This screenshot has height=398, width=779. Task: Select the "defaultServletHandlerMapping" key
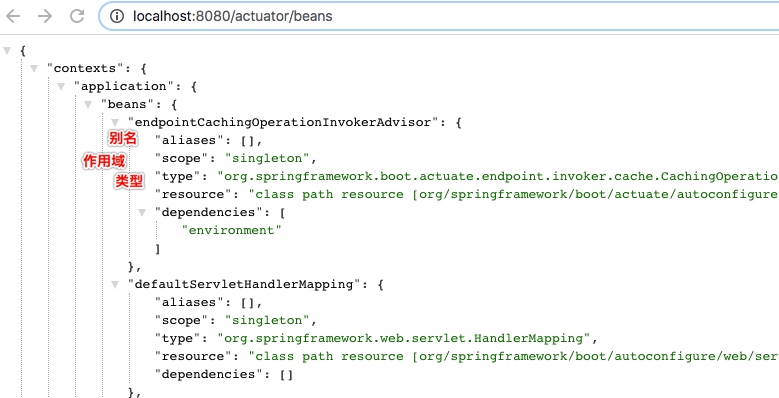[244, 285]
